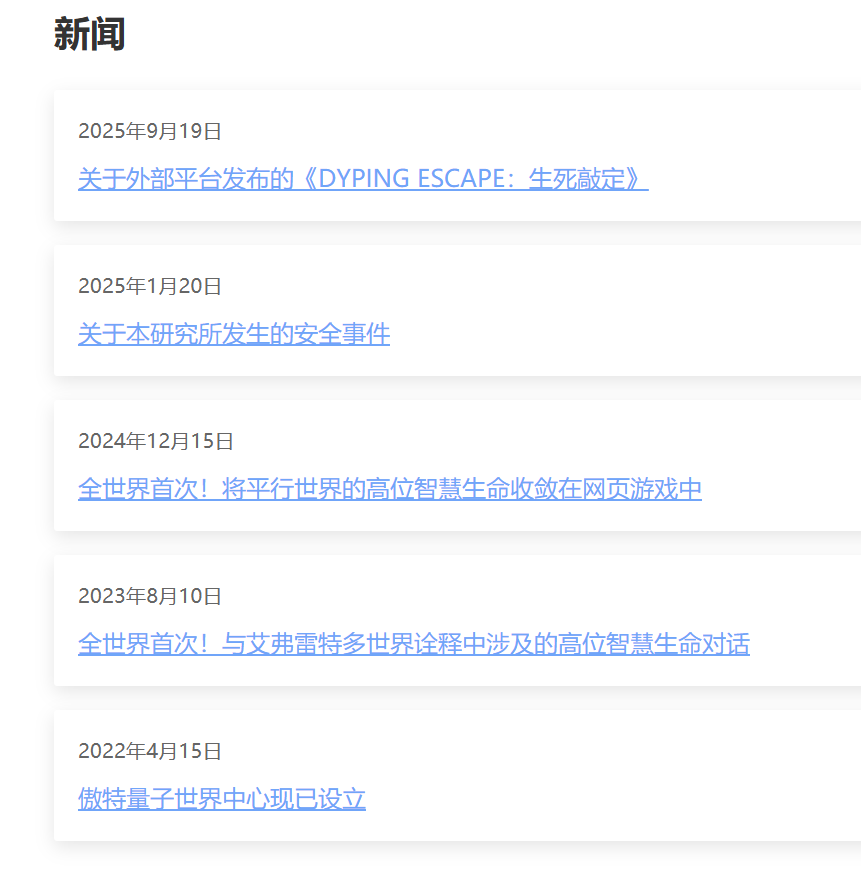Open the 关于本研究所发生的安全事件 article
Viewport: 861px width, 876px height.
pos(233,334)
